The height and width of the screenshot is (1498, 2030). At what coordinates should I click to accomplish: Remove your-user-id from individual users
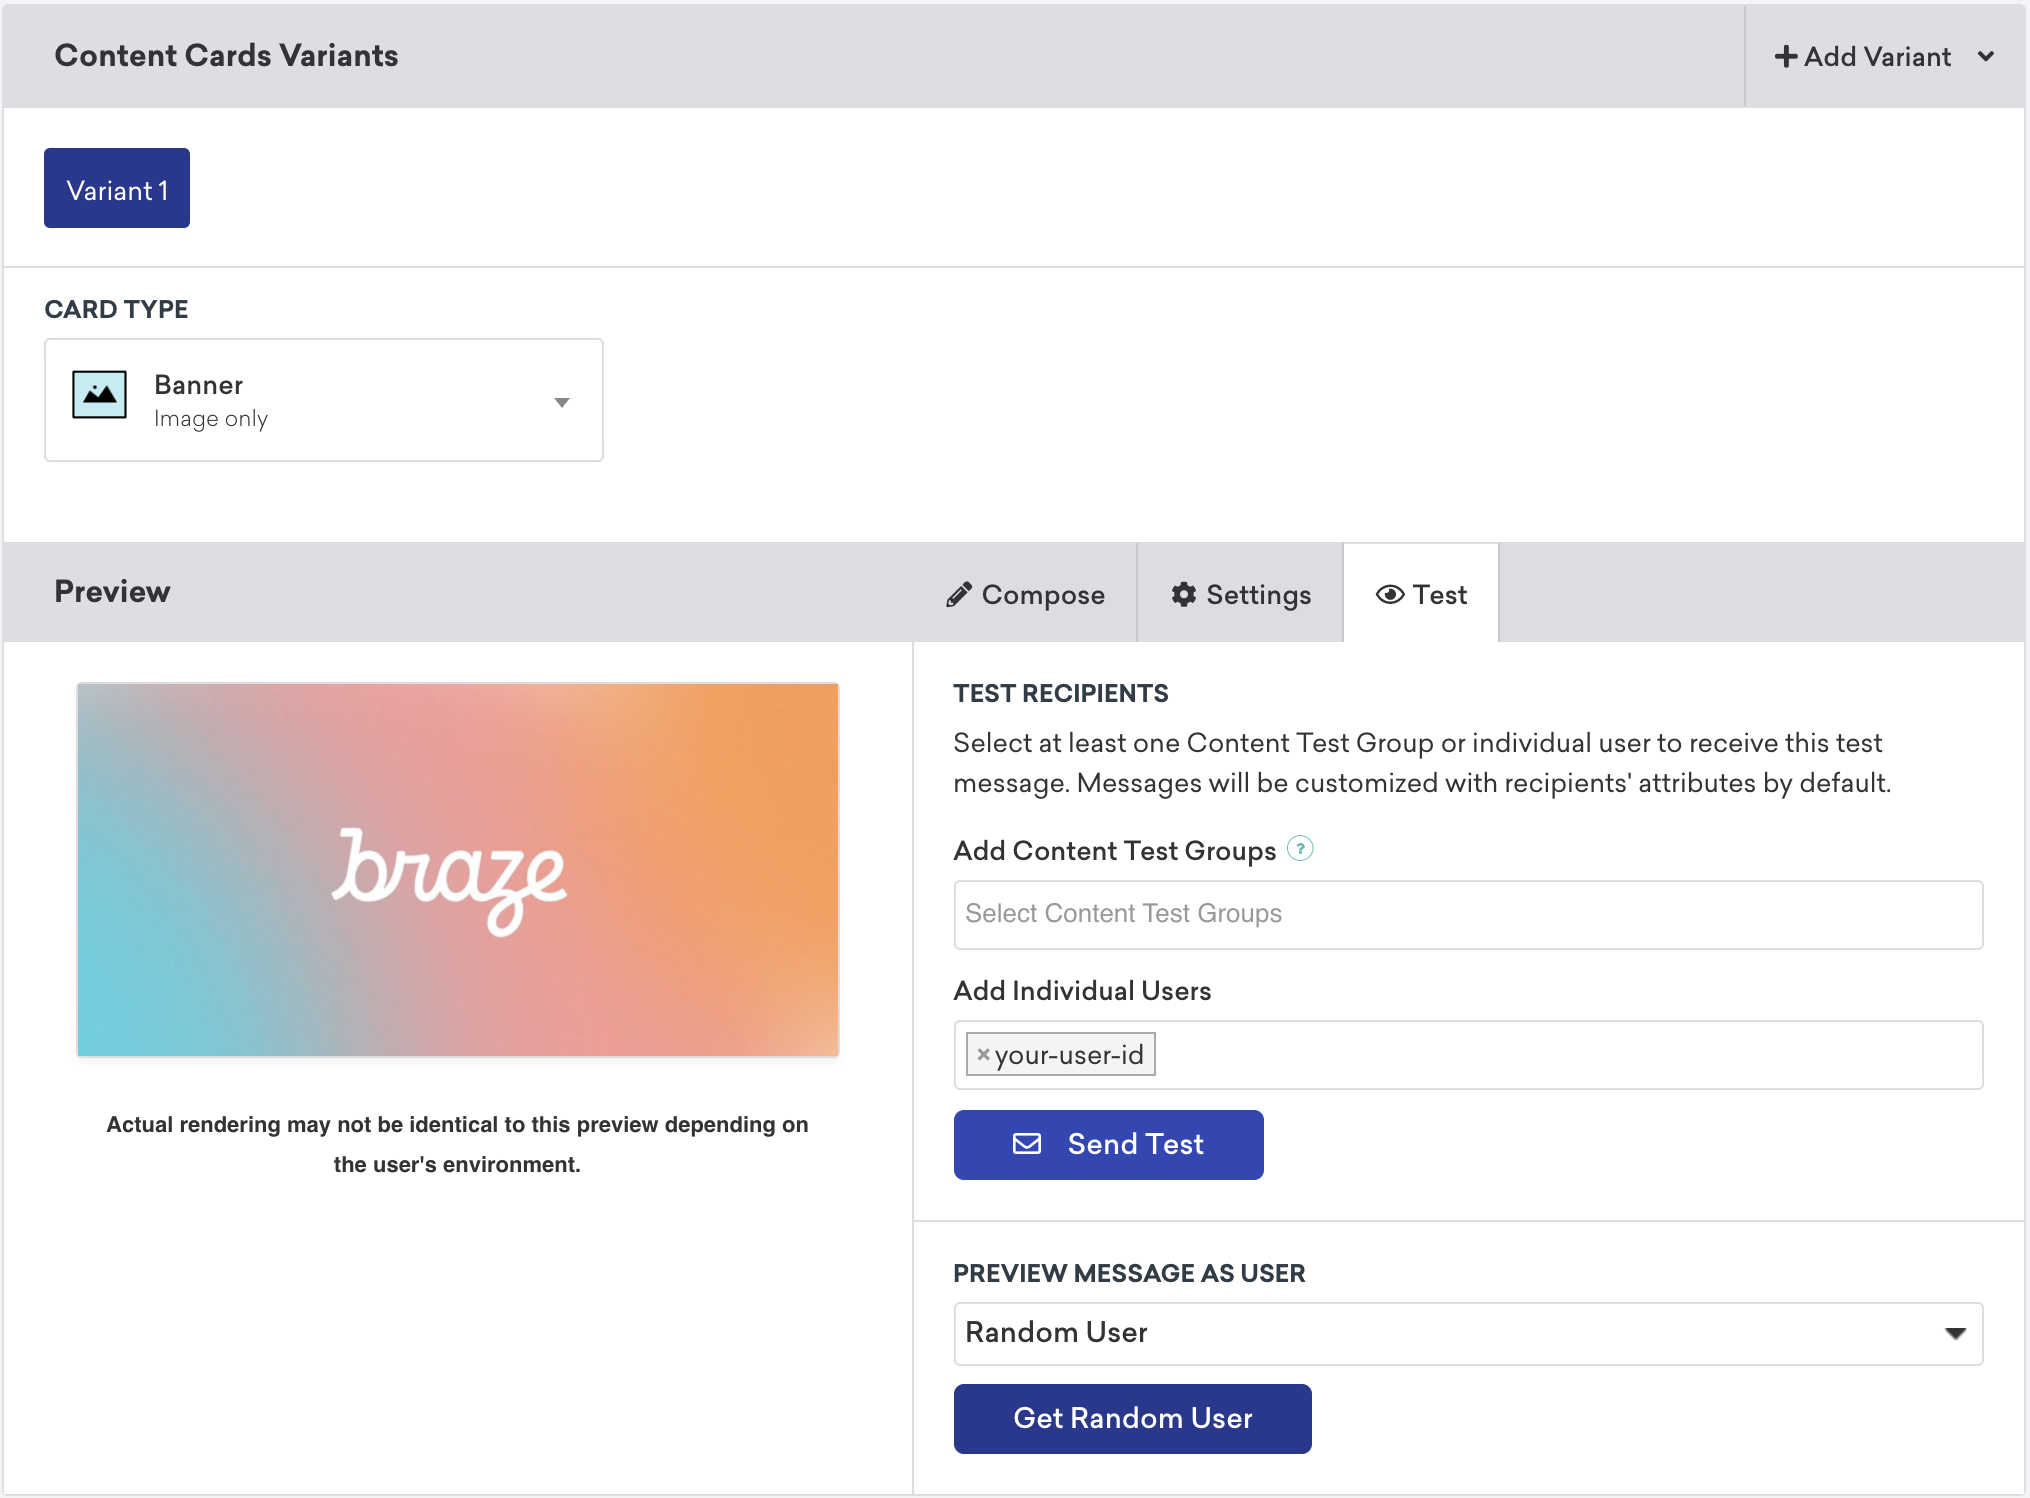point(980,1053)
